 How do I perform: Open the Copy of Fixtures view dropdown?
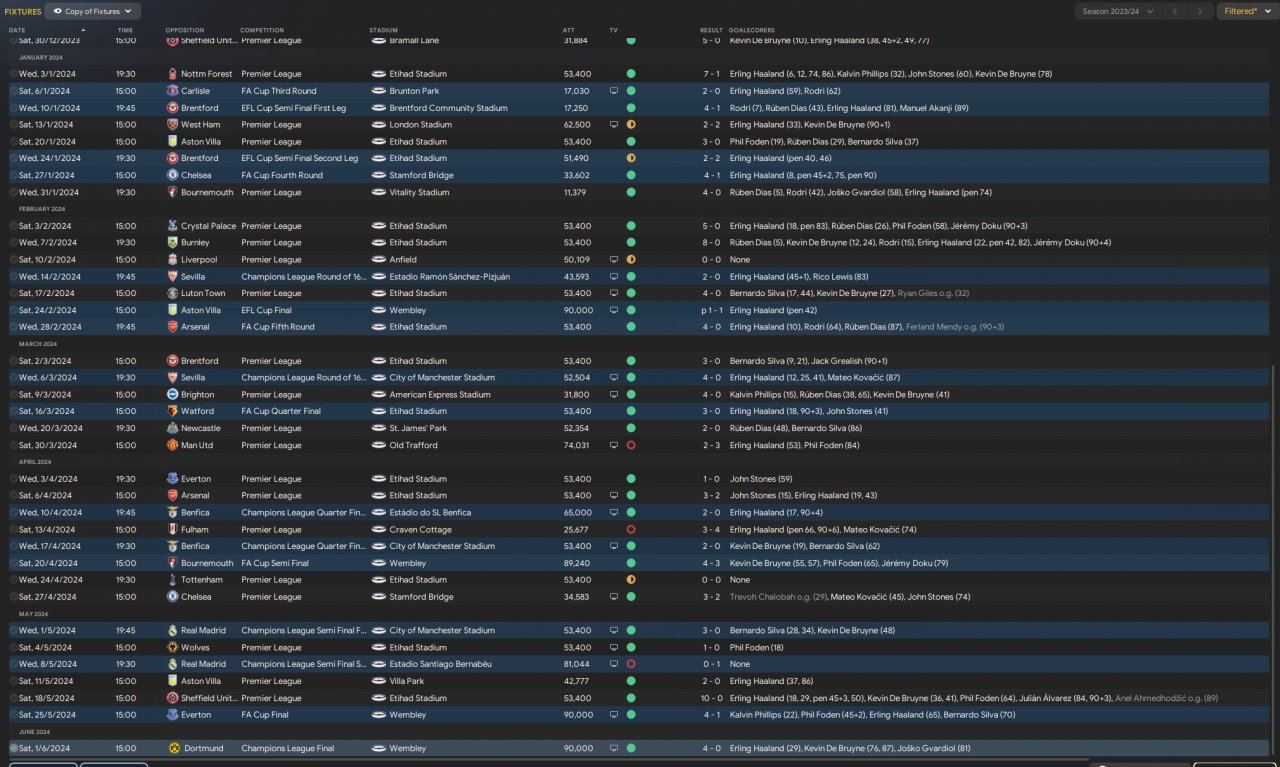pyautogui.click(x=93, y=11)
